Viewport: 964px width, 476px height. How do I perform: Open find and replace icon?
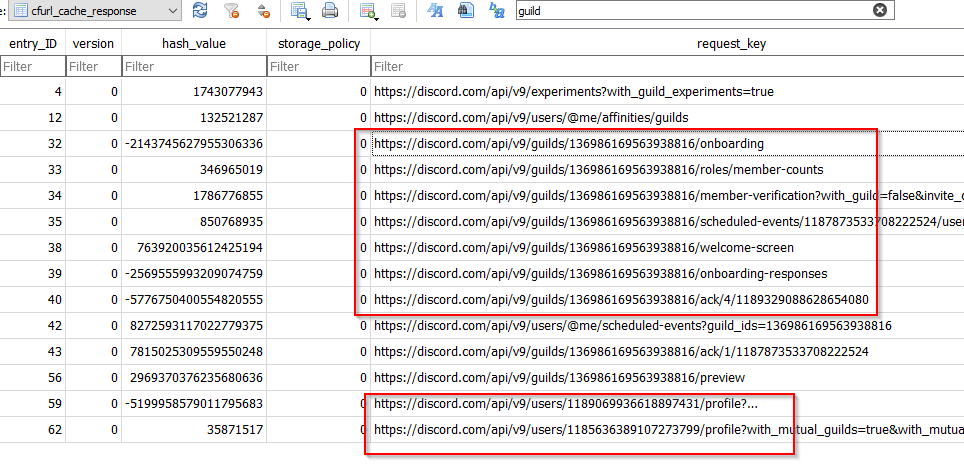point(497,10)
